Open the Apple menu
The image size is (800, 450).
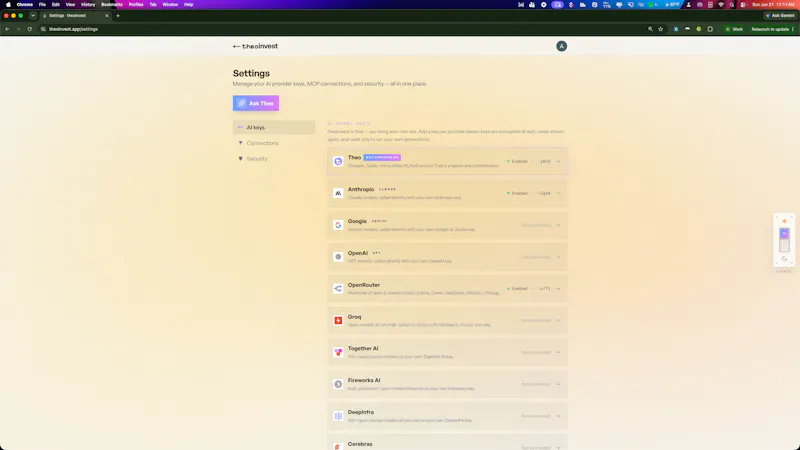click(8, 5)
